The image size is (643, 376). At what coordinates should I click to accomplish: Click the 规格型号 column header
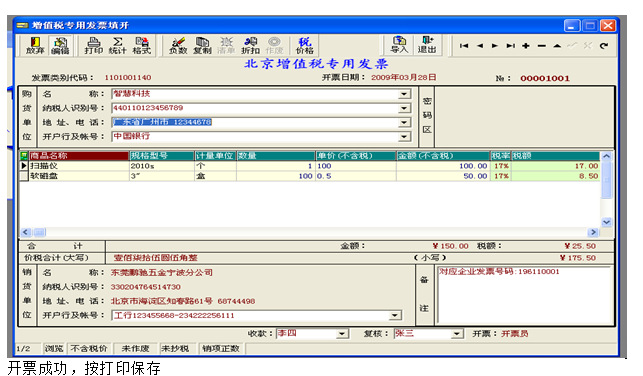click(162, 155)
